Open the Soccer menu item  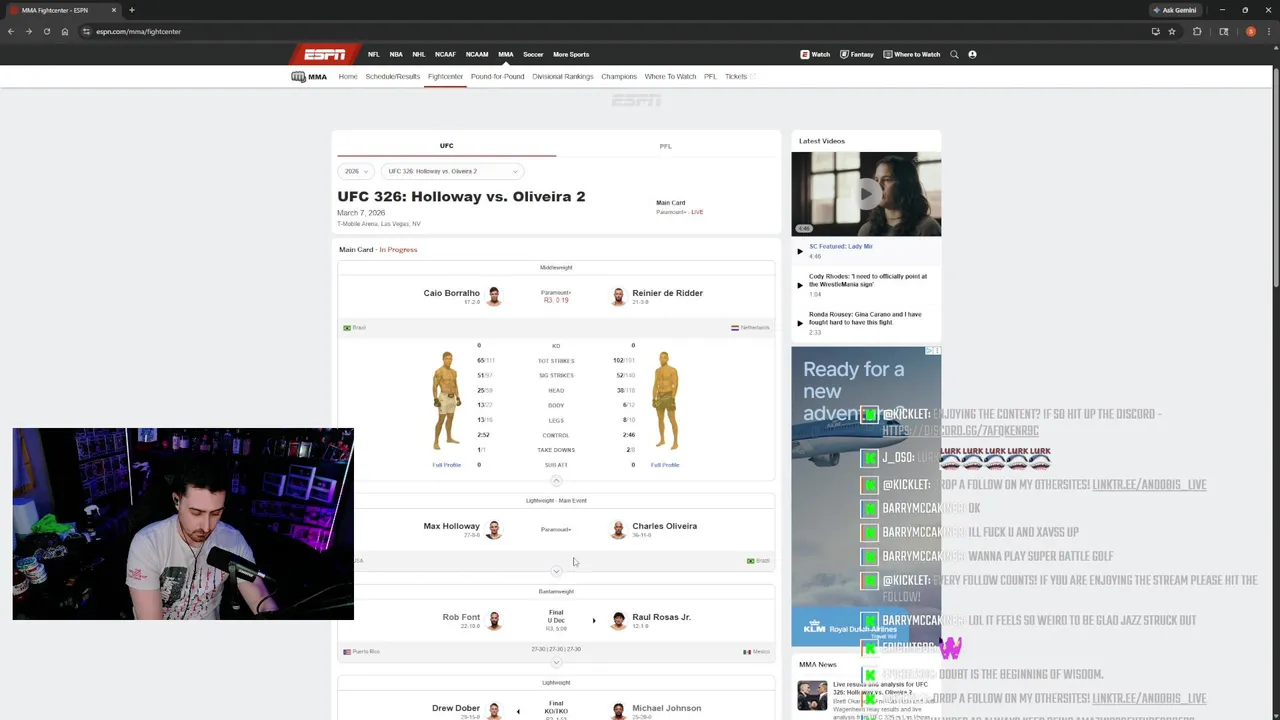pyautogui.click(x=533, y=54)
